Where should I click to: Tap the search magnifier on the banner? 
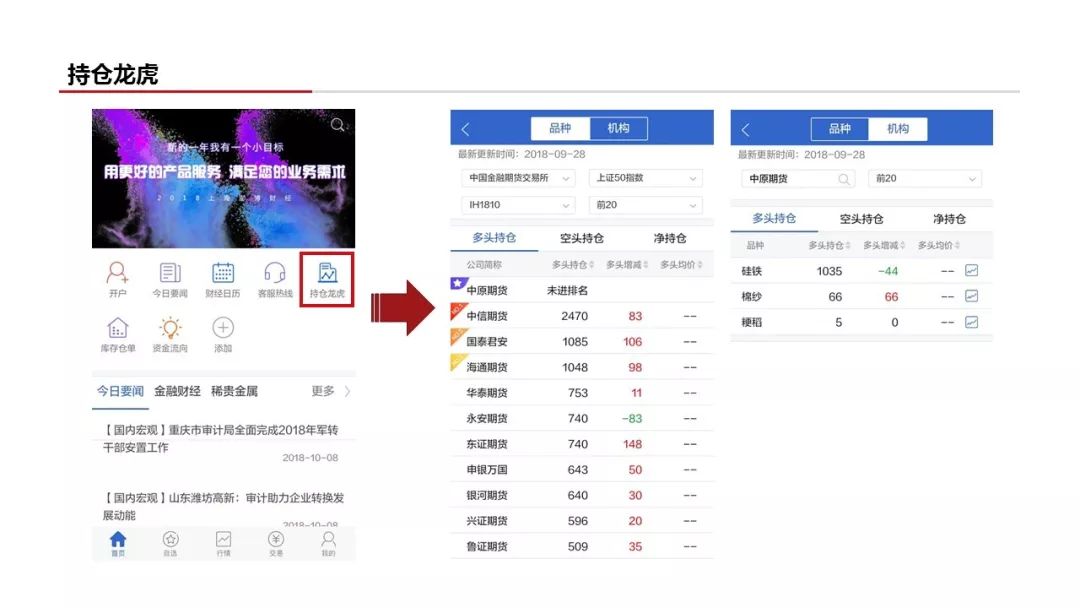(x=338, y=125)
